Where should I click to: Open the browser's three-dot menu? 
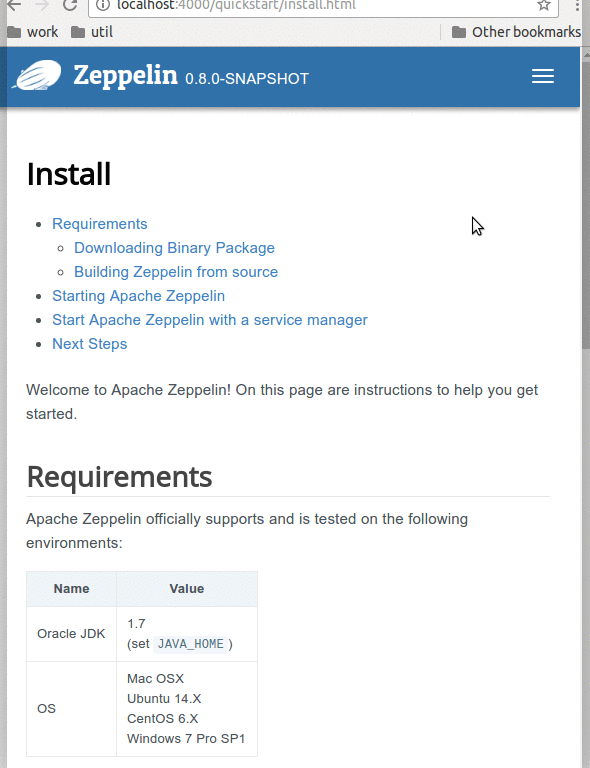pos(577,5)
